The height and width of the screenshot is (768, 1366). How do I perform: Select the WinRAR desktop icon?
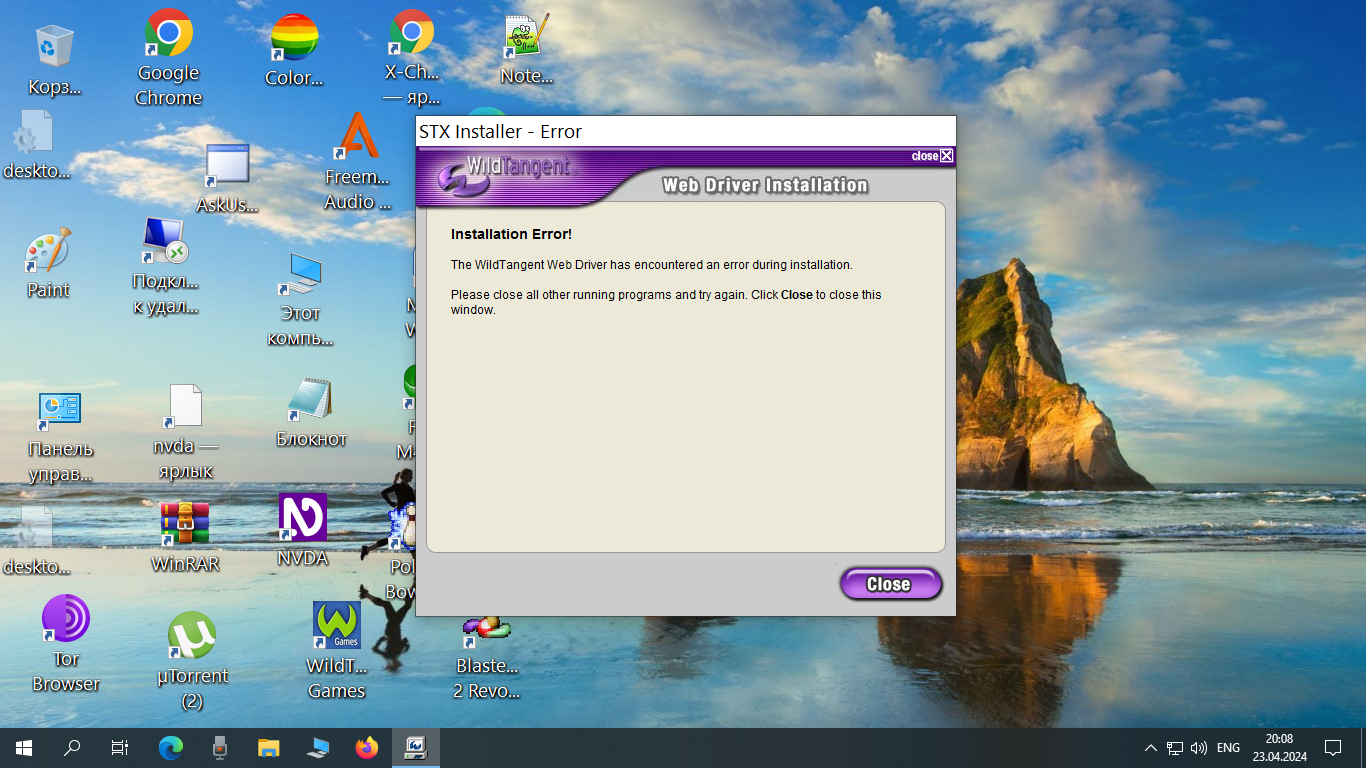(x=185, y=536)
